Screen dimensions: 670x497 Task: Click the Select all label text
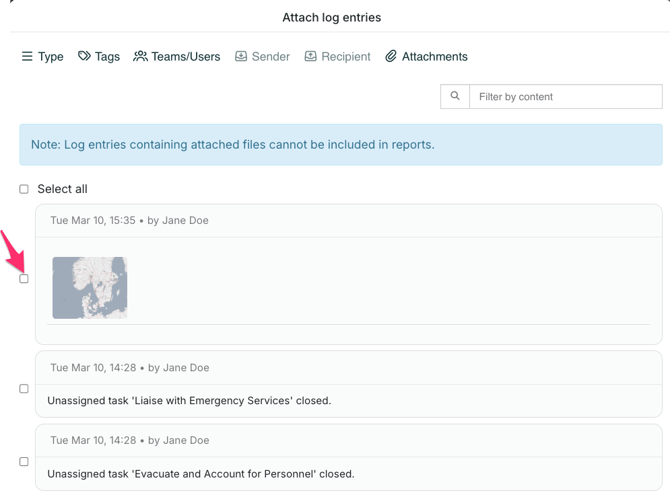pyautogui.click(x=62, y=189)
